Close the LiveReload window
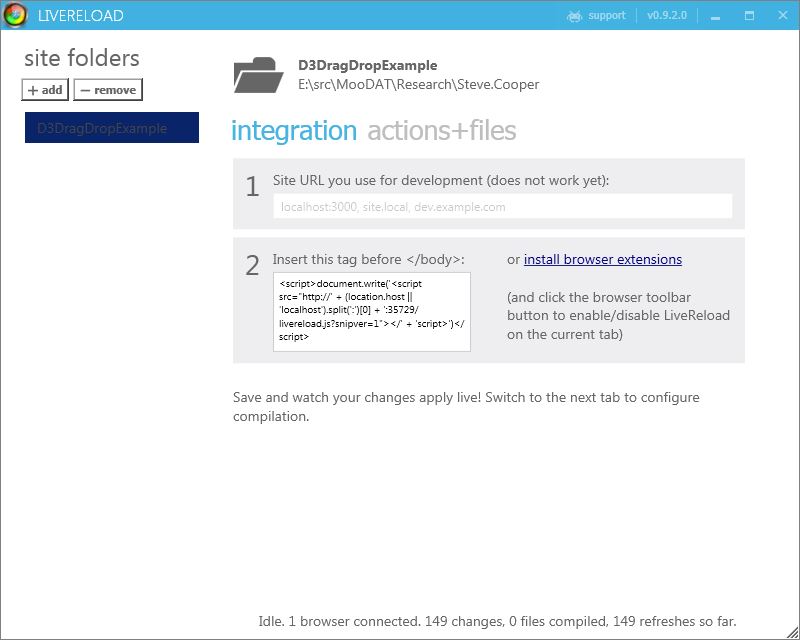Viewport: 800px width, 640px height. (x=781, y=16)
